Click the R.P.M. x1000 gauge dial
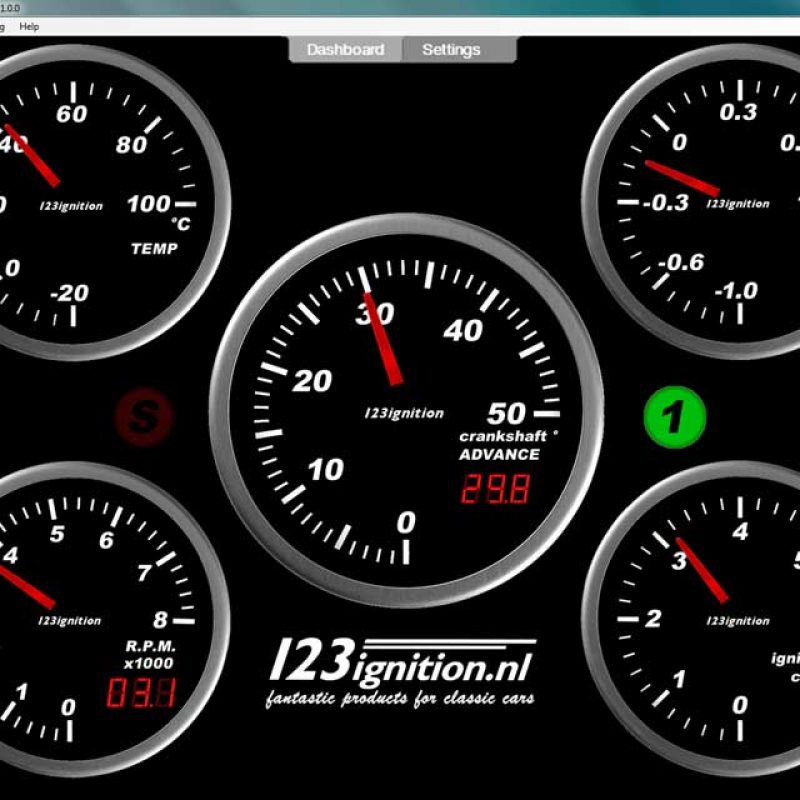This screenshot has width=800, height=800. pyautogui.click(x=80, y=620)
